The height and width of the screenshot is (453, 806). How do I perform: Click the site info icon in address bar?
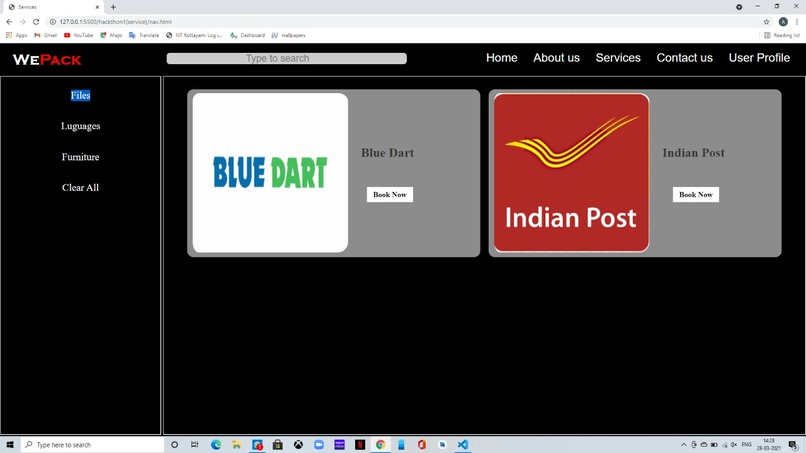point(52,22)
